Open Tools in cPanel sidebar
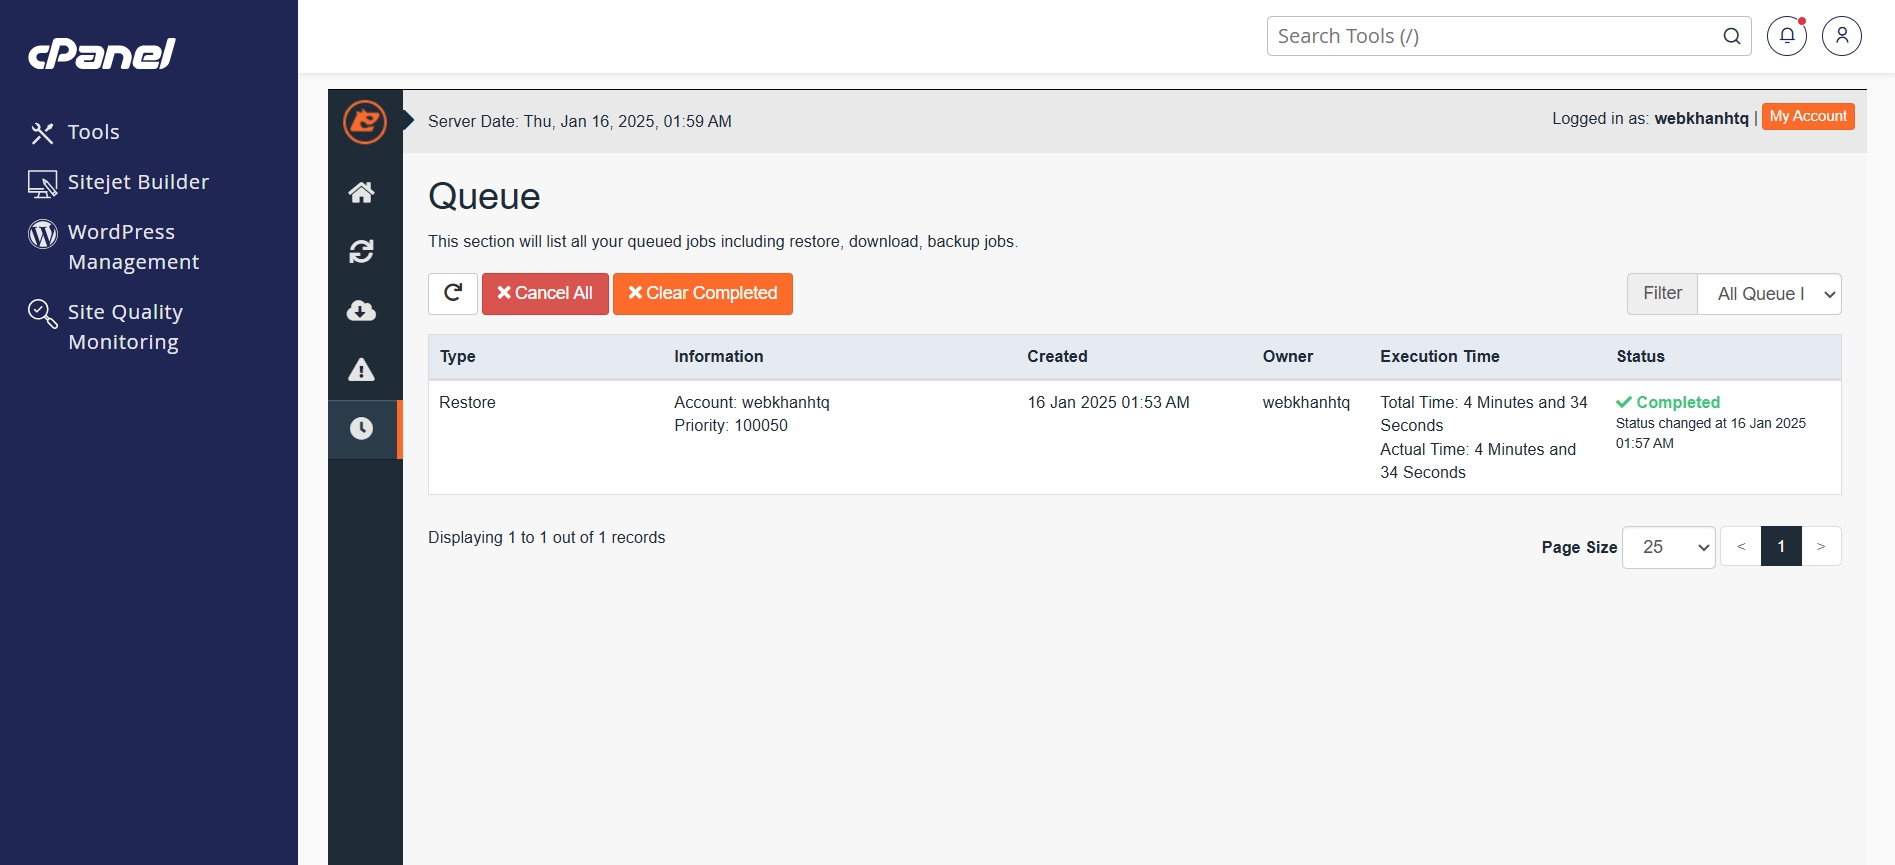The height and width of the screenshot is (865, 1895). [93, 132]
